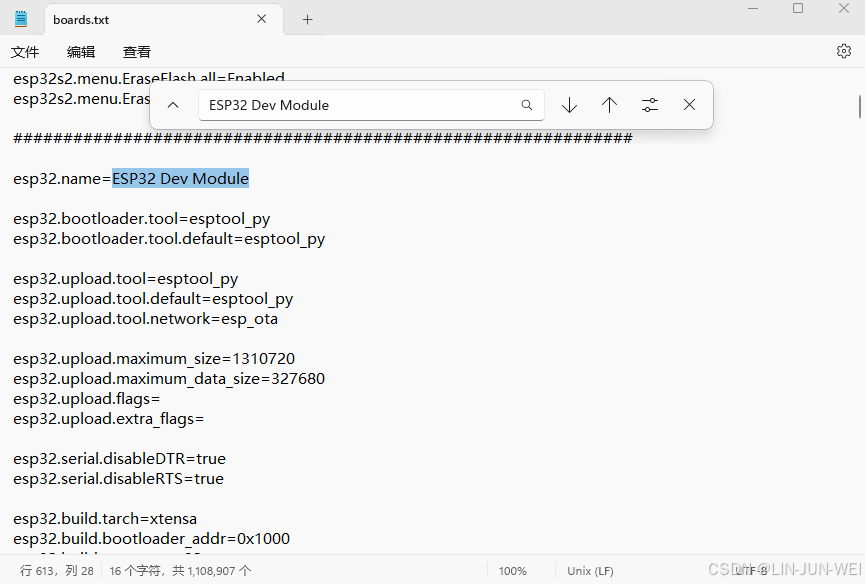
Task: Click Unix (LF) line ending entry
Action: 590,571
